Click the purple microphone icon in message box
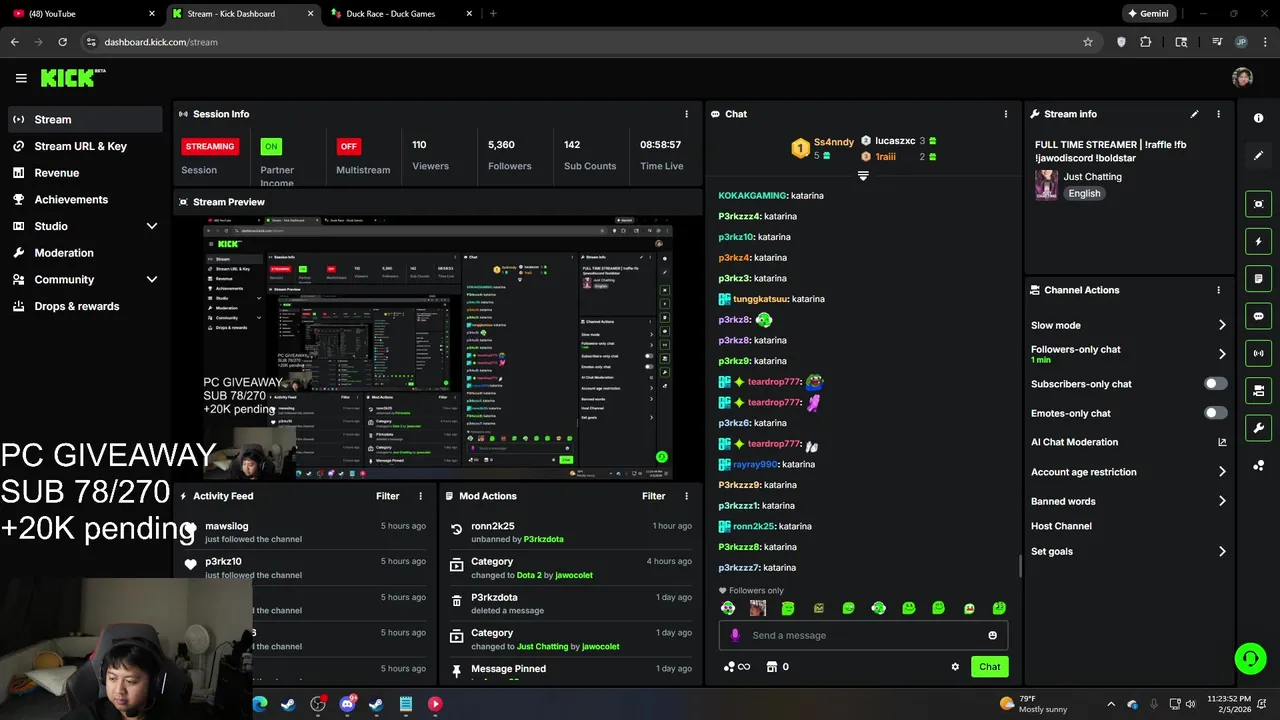 coord(735,635)
